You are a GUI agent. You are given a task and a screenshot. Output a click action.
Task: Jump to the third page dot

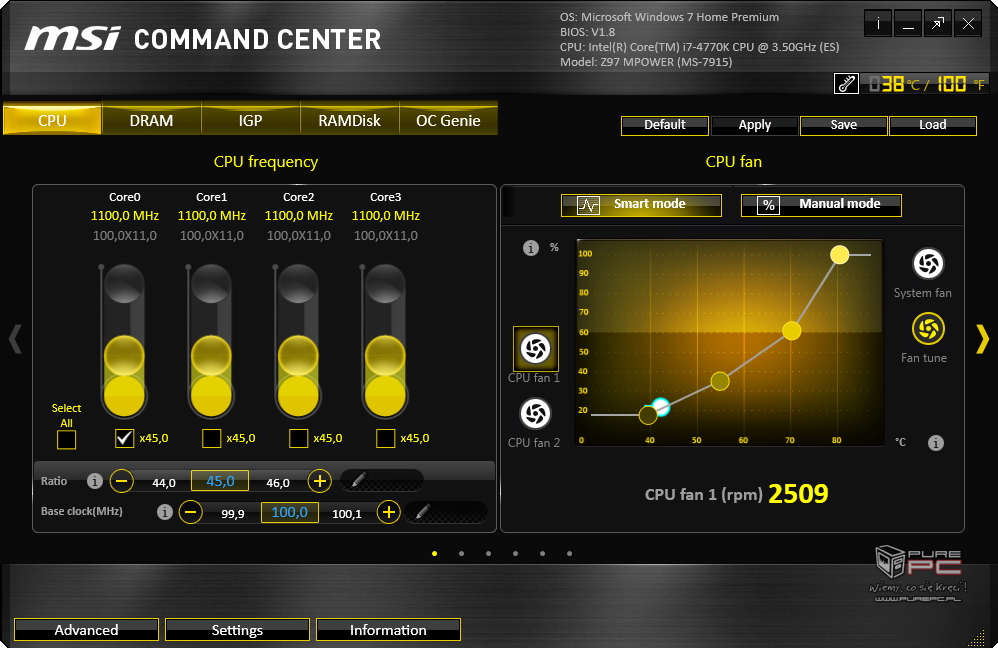[488, 554]
